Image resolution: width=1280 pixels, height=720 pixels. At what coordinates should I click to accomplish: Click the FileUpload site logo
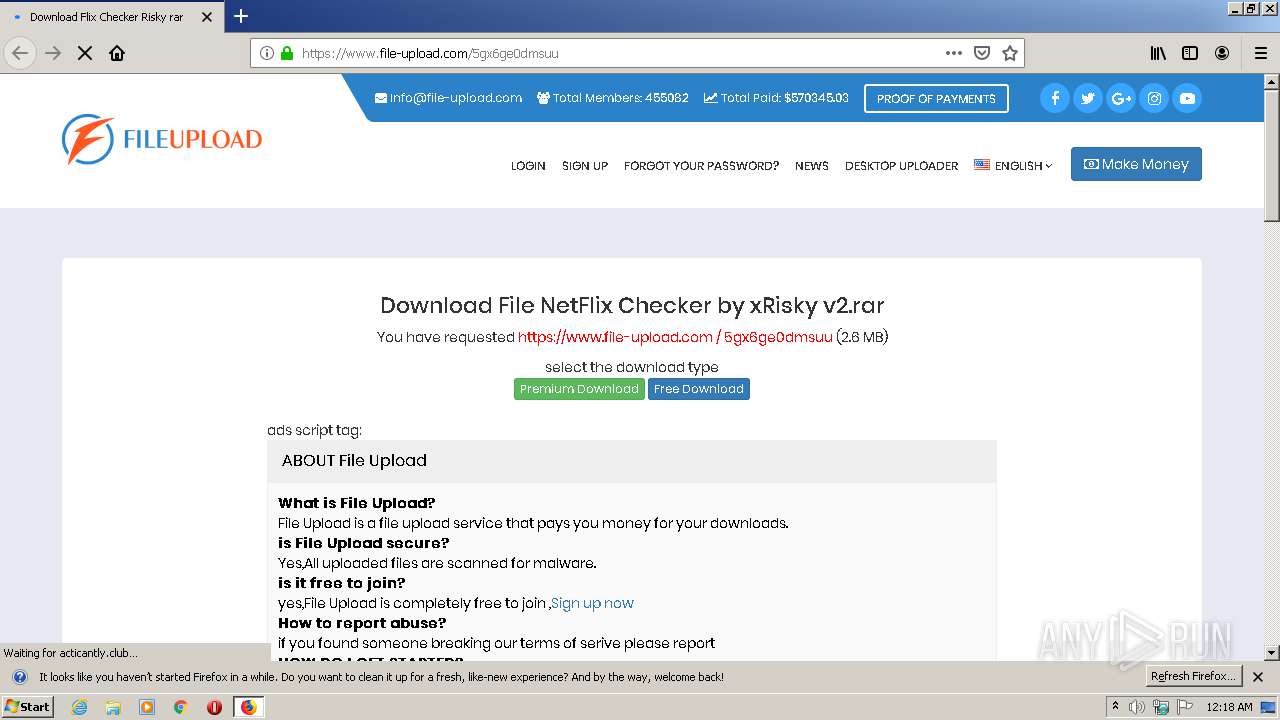coord(162,139)
